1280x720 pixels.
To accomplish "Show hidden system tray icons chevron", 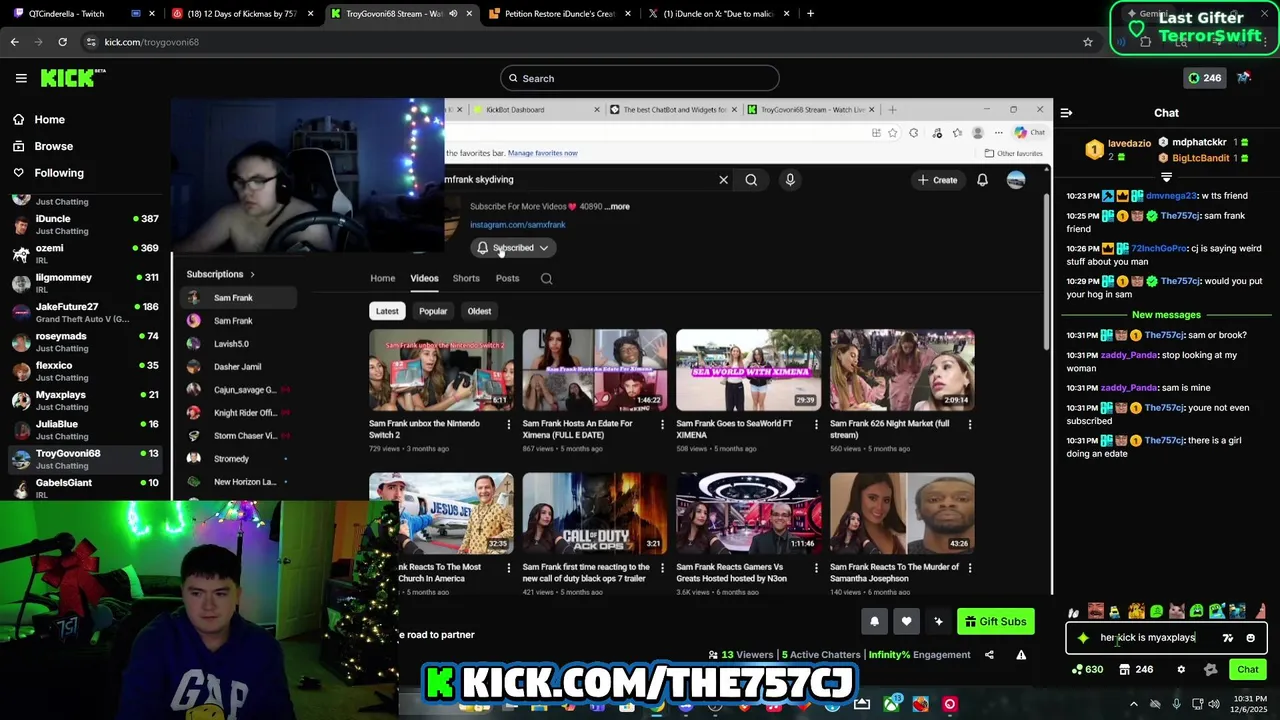I will 1133,704.
